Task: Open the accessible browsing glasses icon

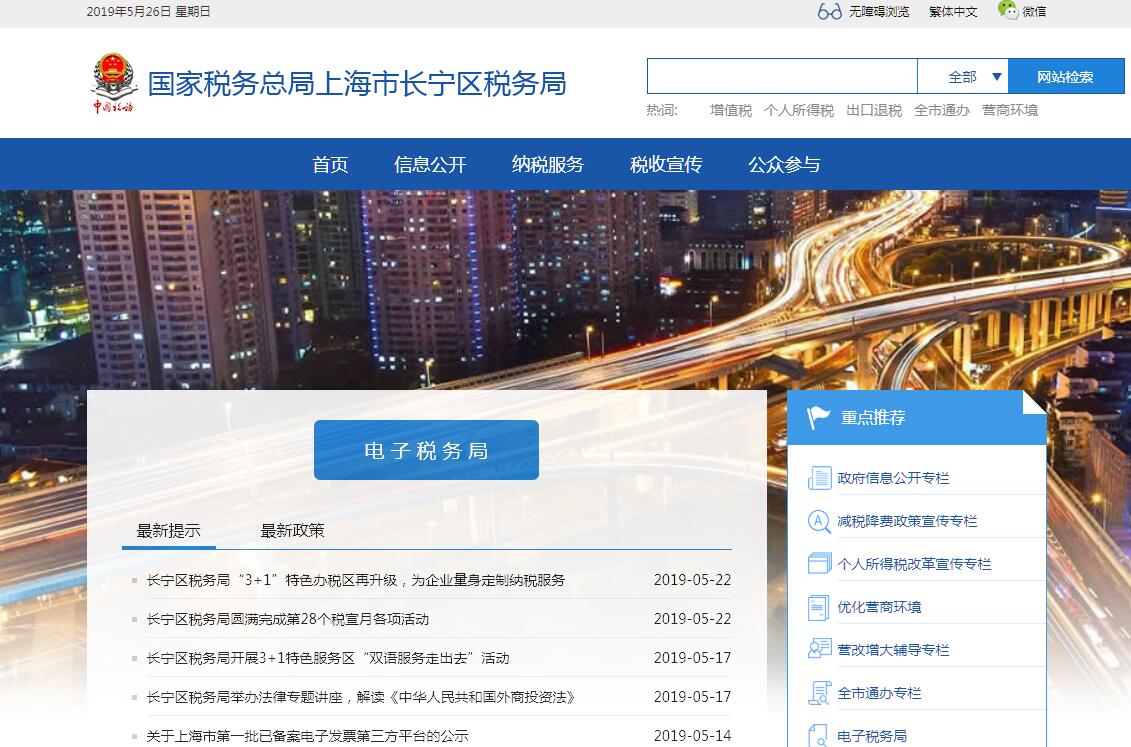Action: 829,12
